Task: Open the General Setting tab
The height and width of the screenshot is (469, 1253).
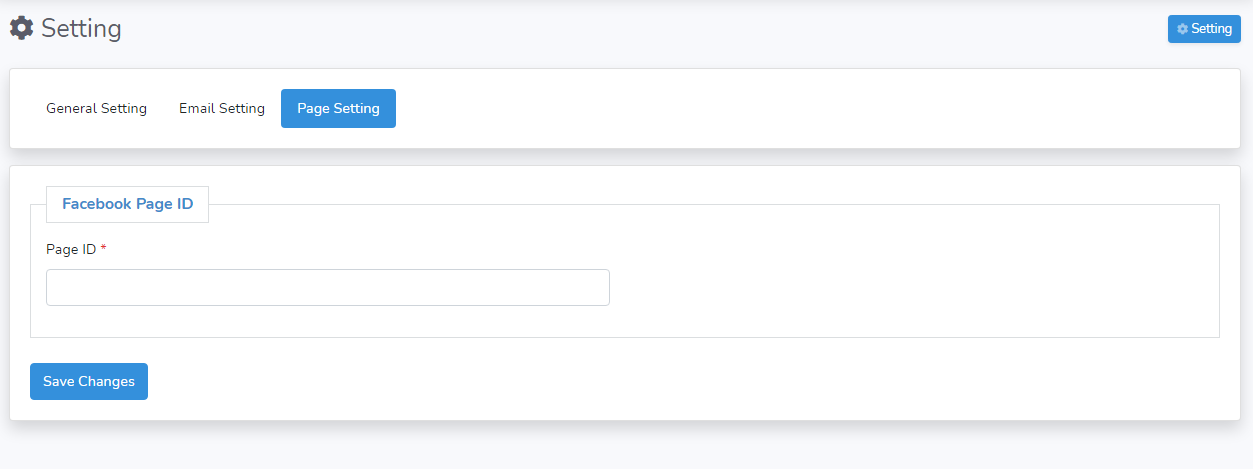Action: click(96, 109)
